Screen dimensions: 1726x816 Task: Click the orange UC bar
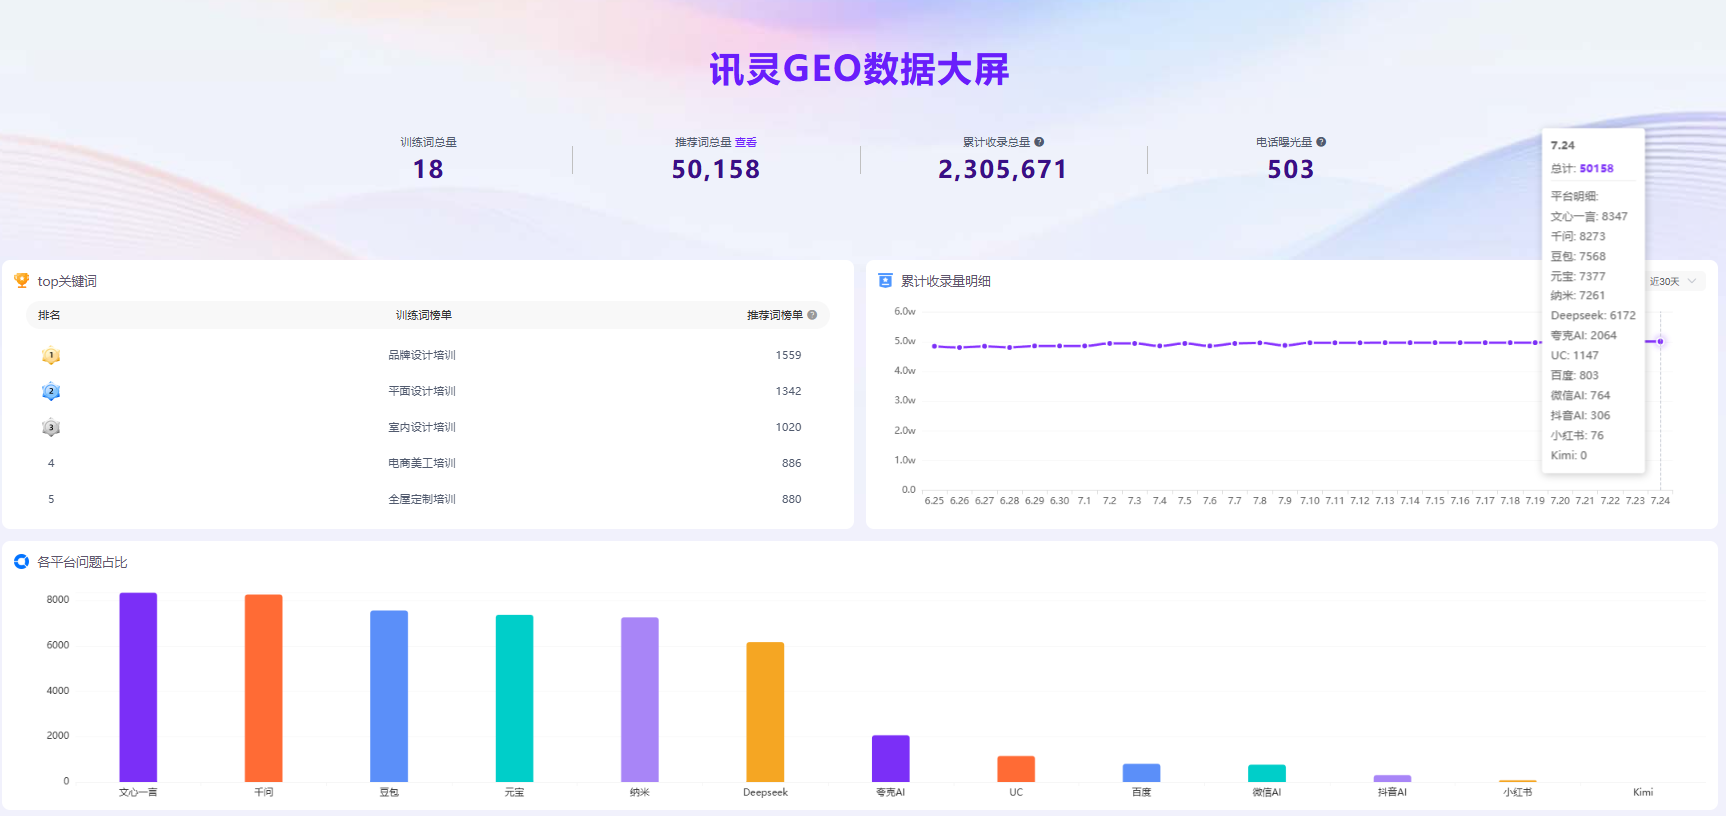click(1016, 769)
